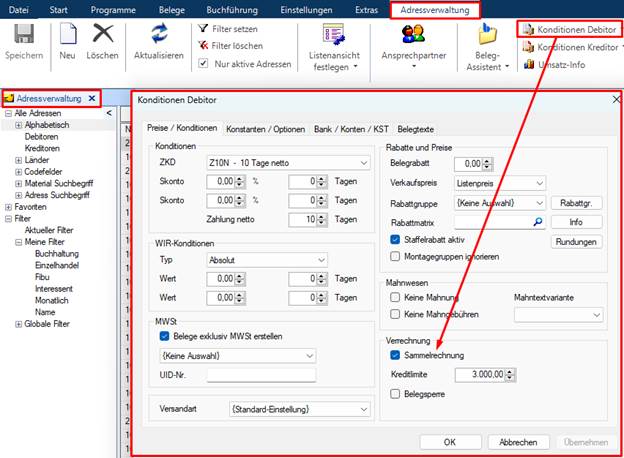Viewport: 624px width, 458px height.
Task: Select Kreditoren in address tree
Action: point(42,148)
